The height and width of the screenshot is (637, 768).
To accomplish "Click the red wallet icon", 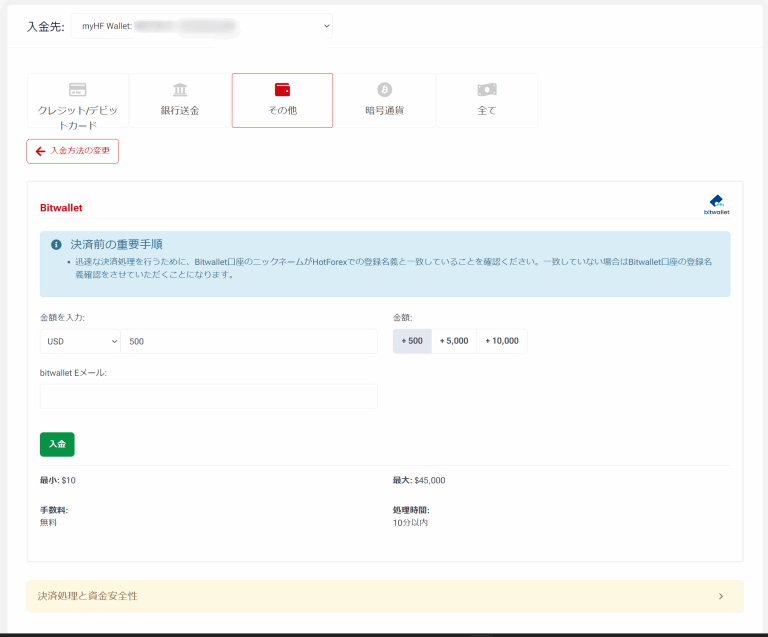I will [x=282, y=89].
